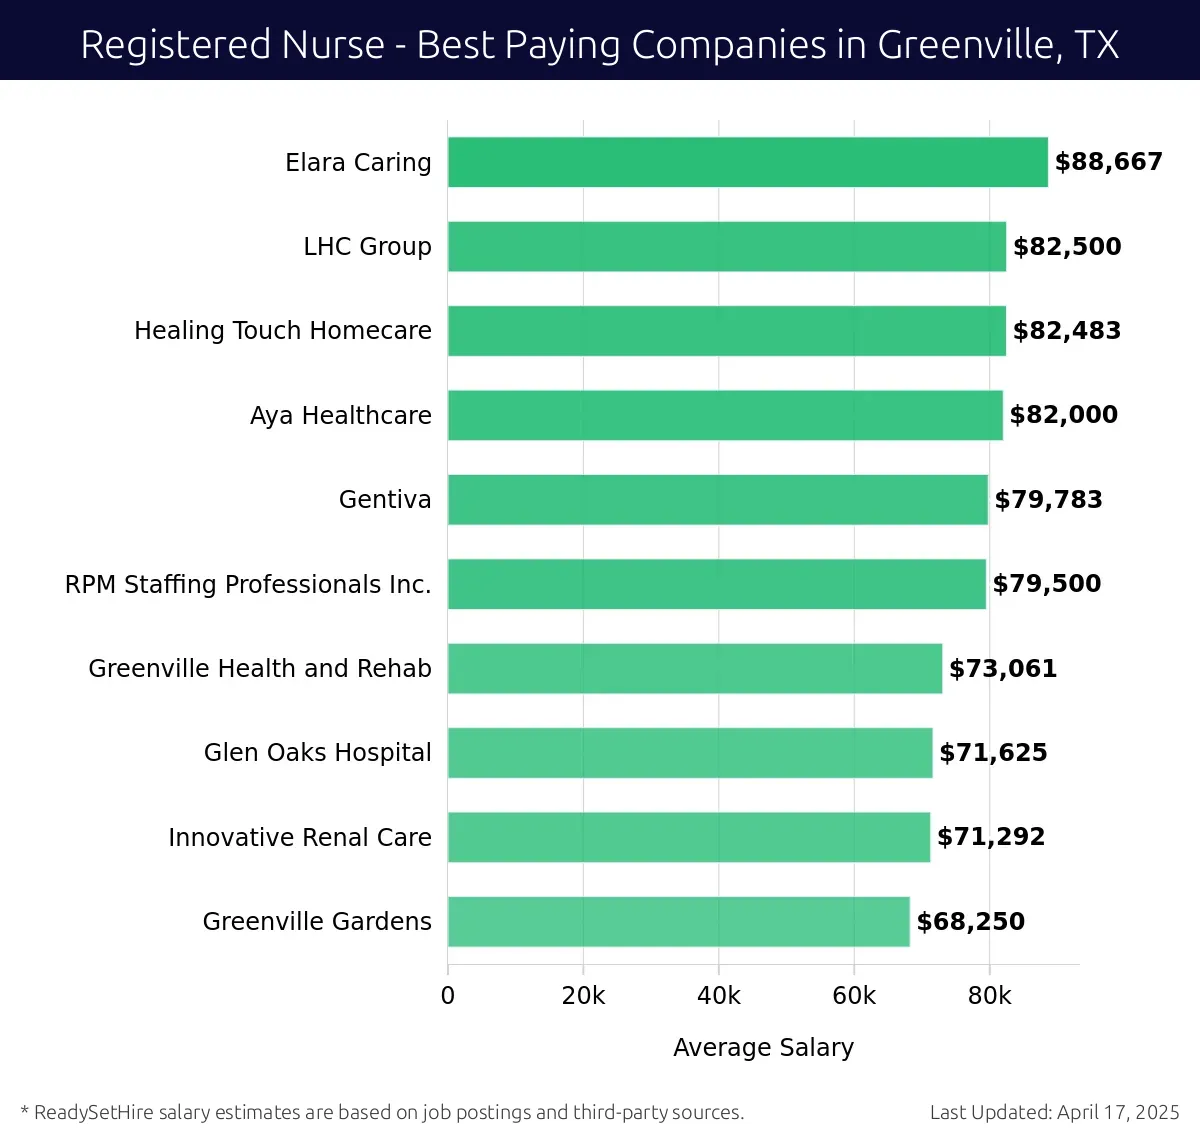Select the 'Greenville Health and Rehab' label
This screenshot has height=1140, width=1200.
[x=260, y=668]
